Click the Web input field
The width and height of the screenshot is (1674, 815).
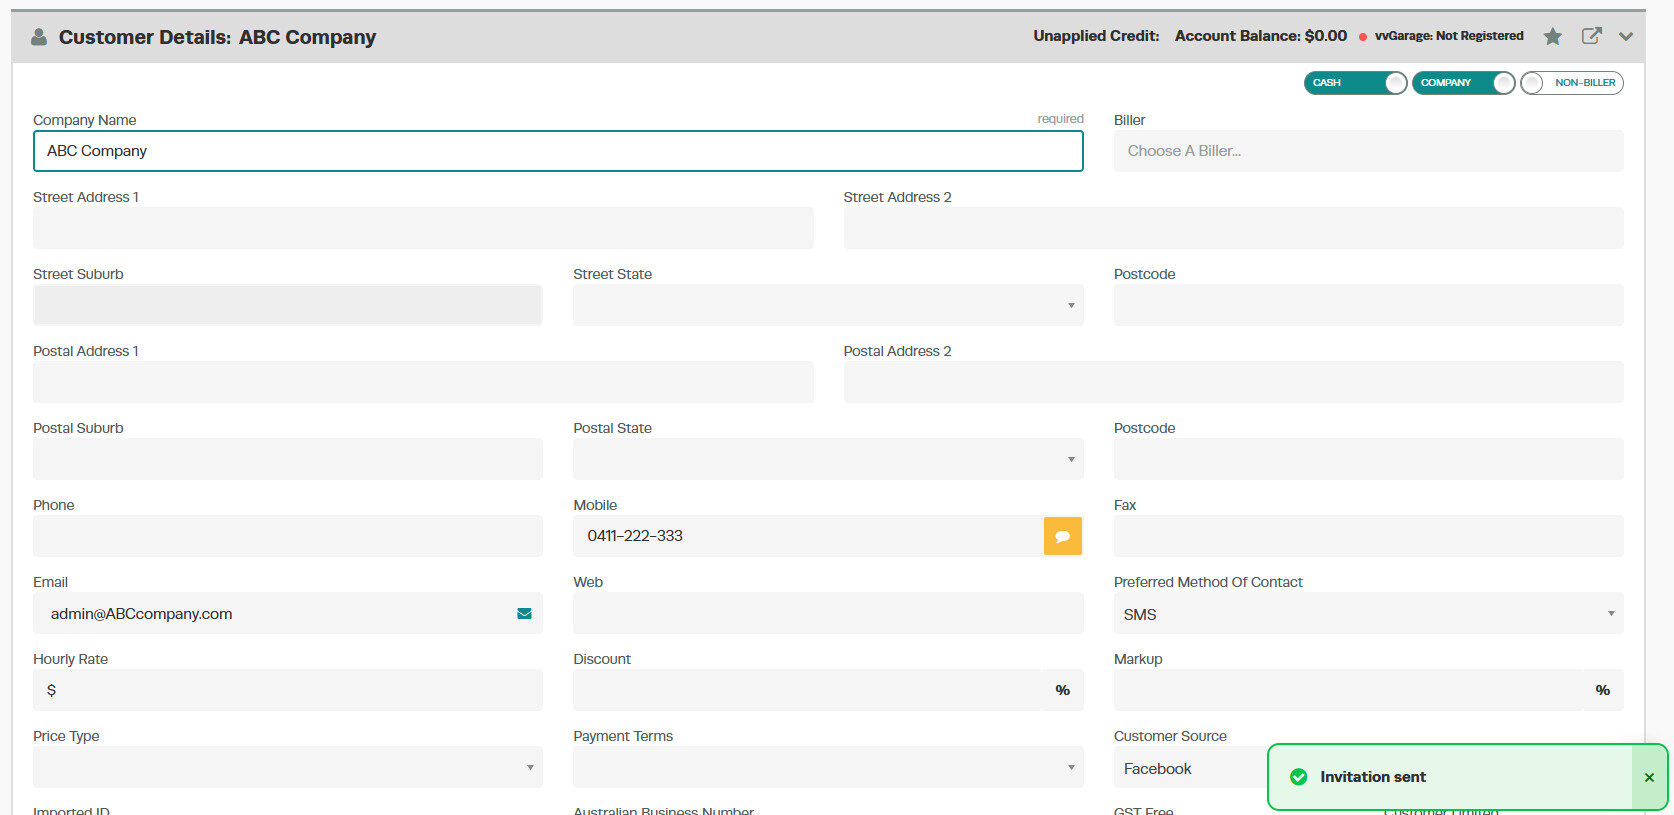click(x=828, y=614)
